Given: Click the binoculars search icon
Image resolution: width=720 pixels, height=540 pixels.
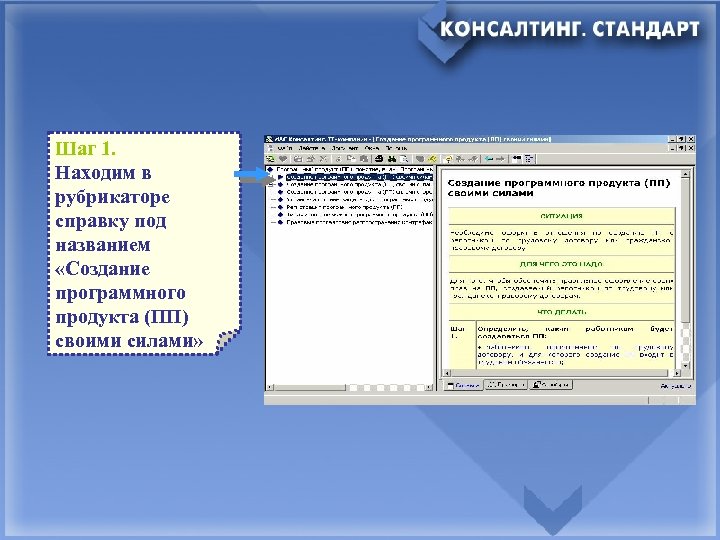Looking at the screenshot, I should click(392, 159).
